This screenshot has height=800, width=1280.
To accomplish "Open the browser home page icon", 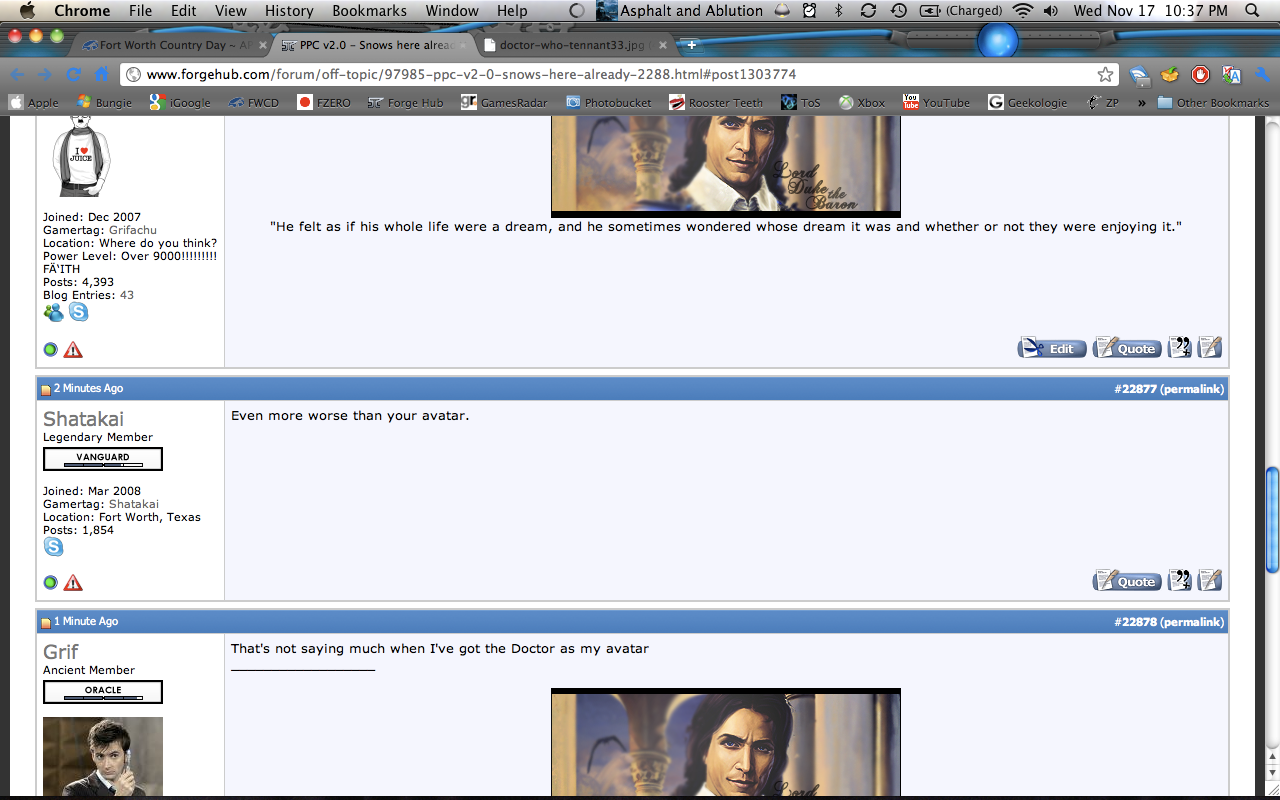I will click(x=101, y=75).
